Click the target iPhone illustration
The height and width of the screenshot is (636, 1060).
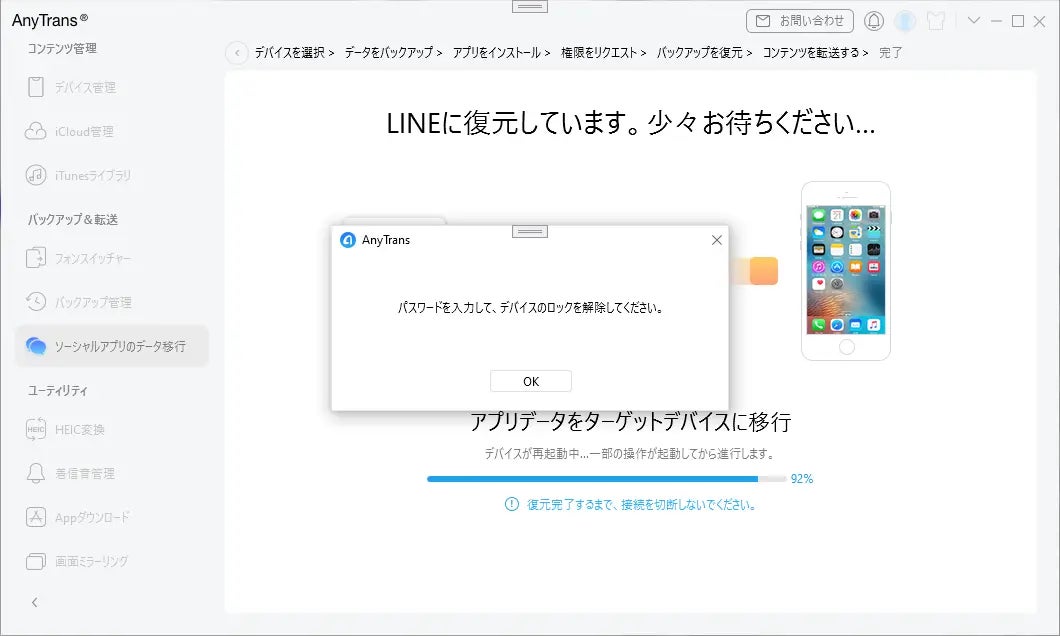pyautogui.click(x=846, y=271)
